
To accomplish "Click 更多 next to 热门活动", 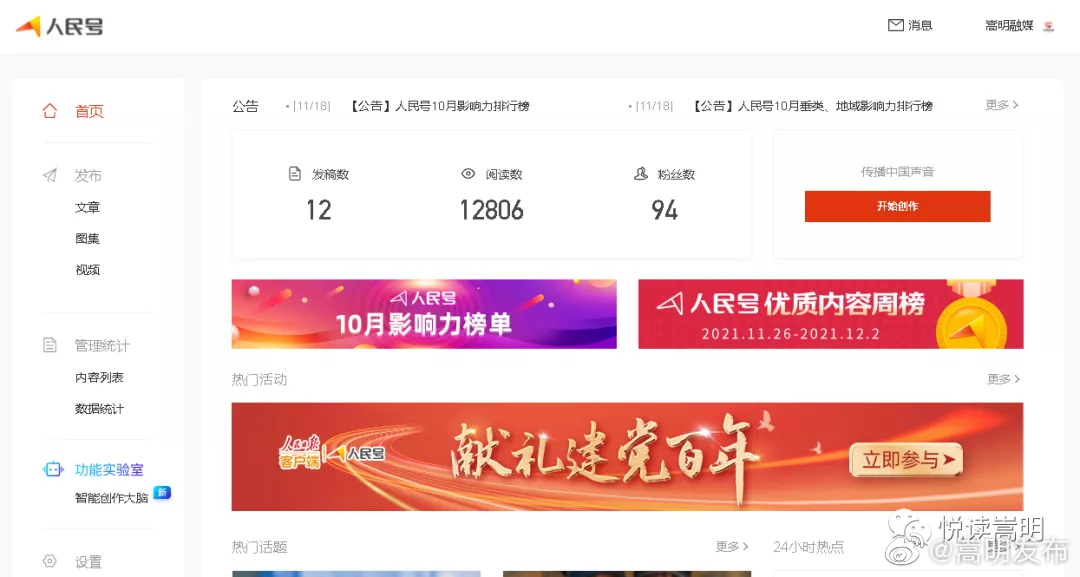I will tap(1003, 379).
